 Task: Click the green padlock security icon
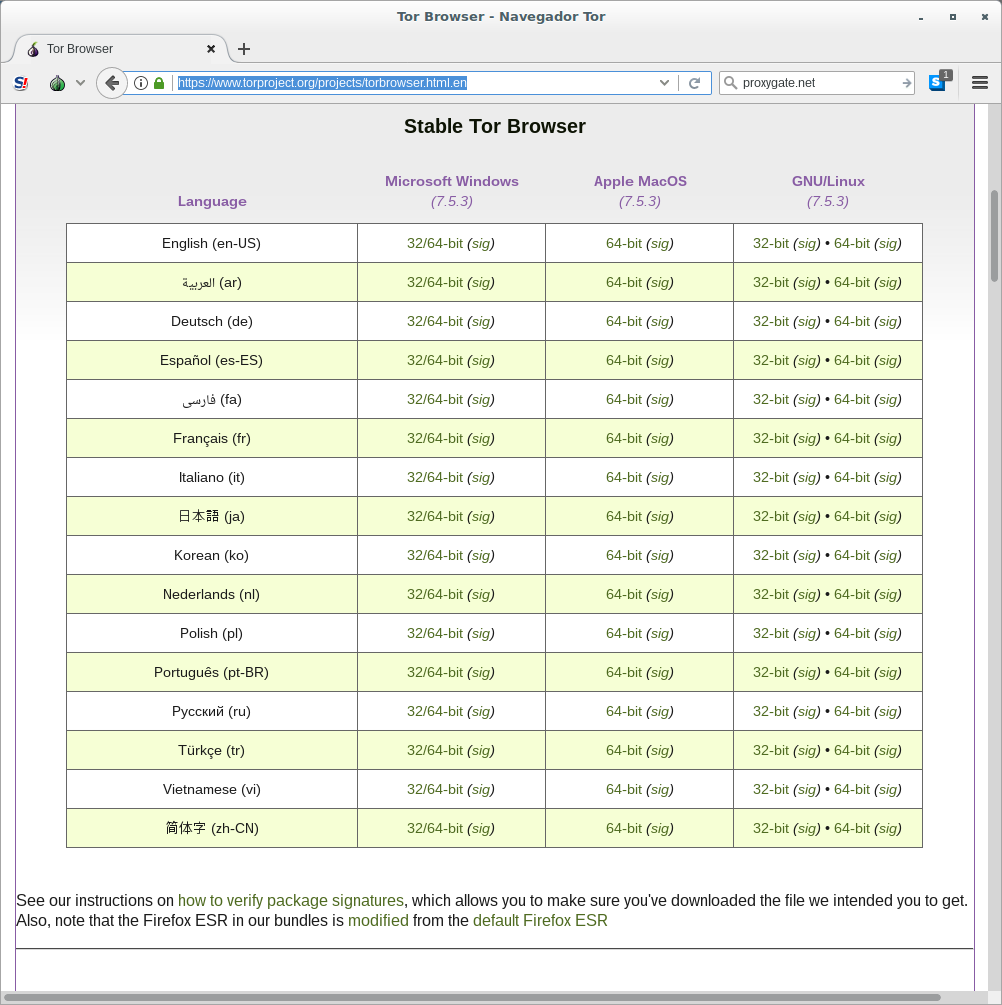pyautogui.click(x=159, y=83)
